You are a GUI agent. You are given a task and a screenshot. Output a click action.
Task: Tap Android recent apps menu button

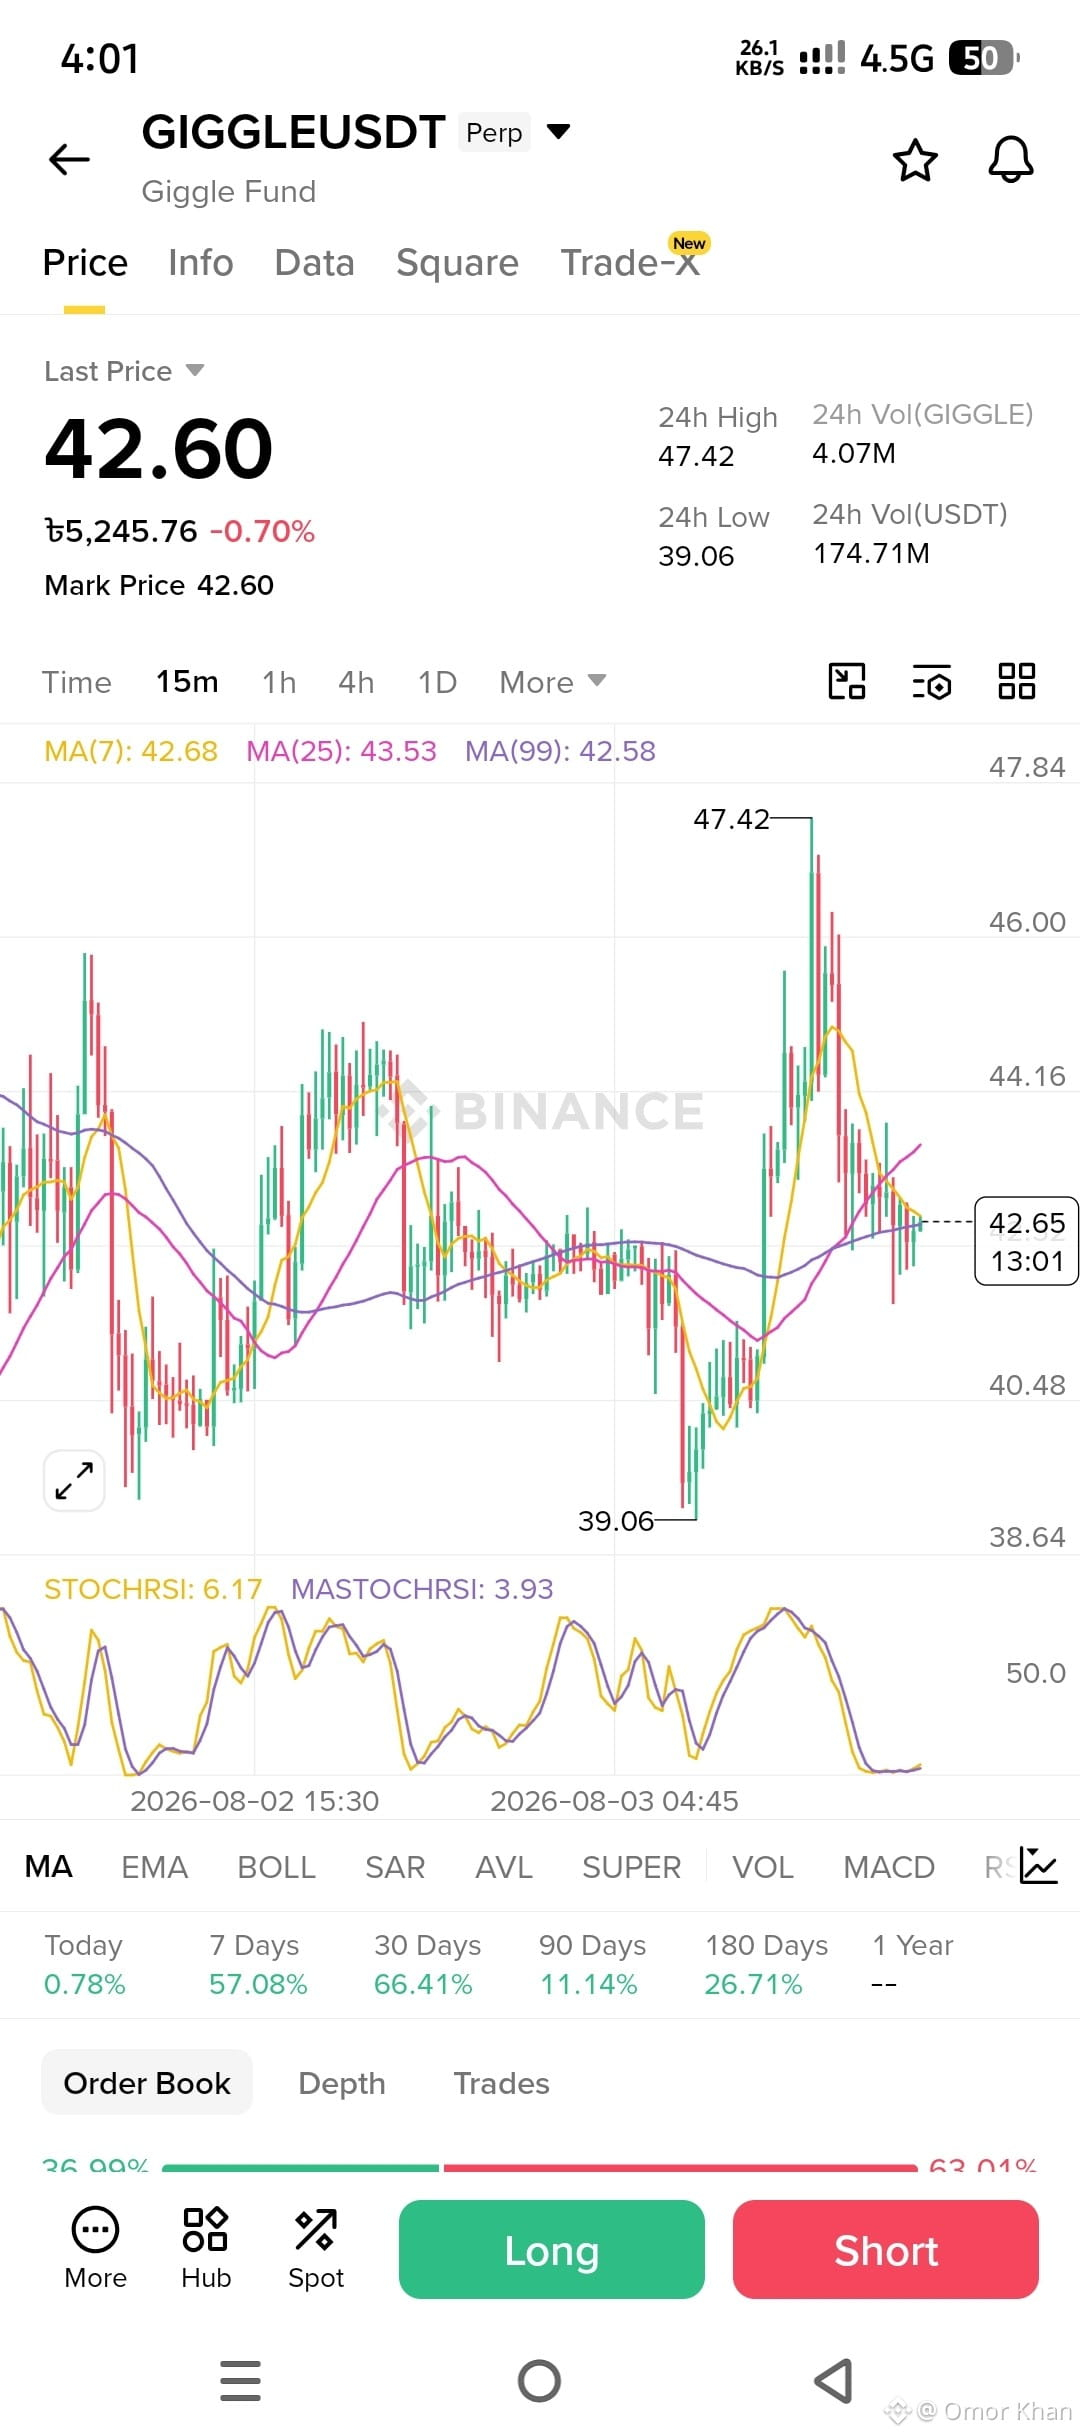pyautogui.click(x=240, y=2381)
